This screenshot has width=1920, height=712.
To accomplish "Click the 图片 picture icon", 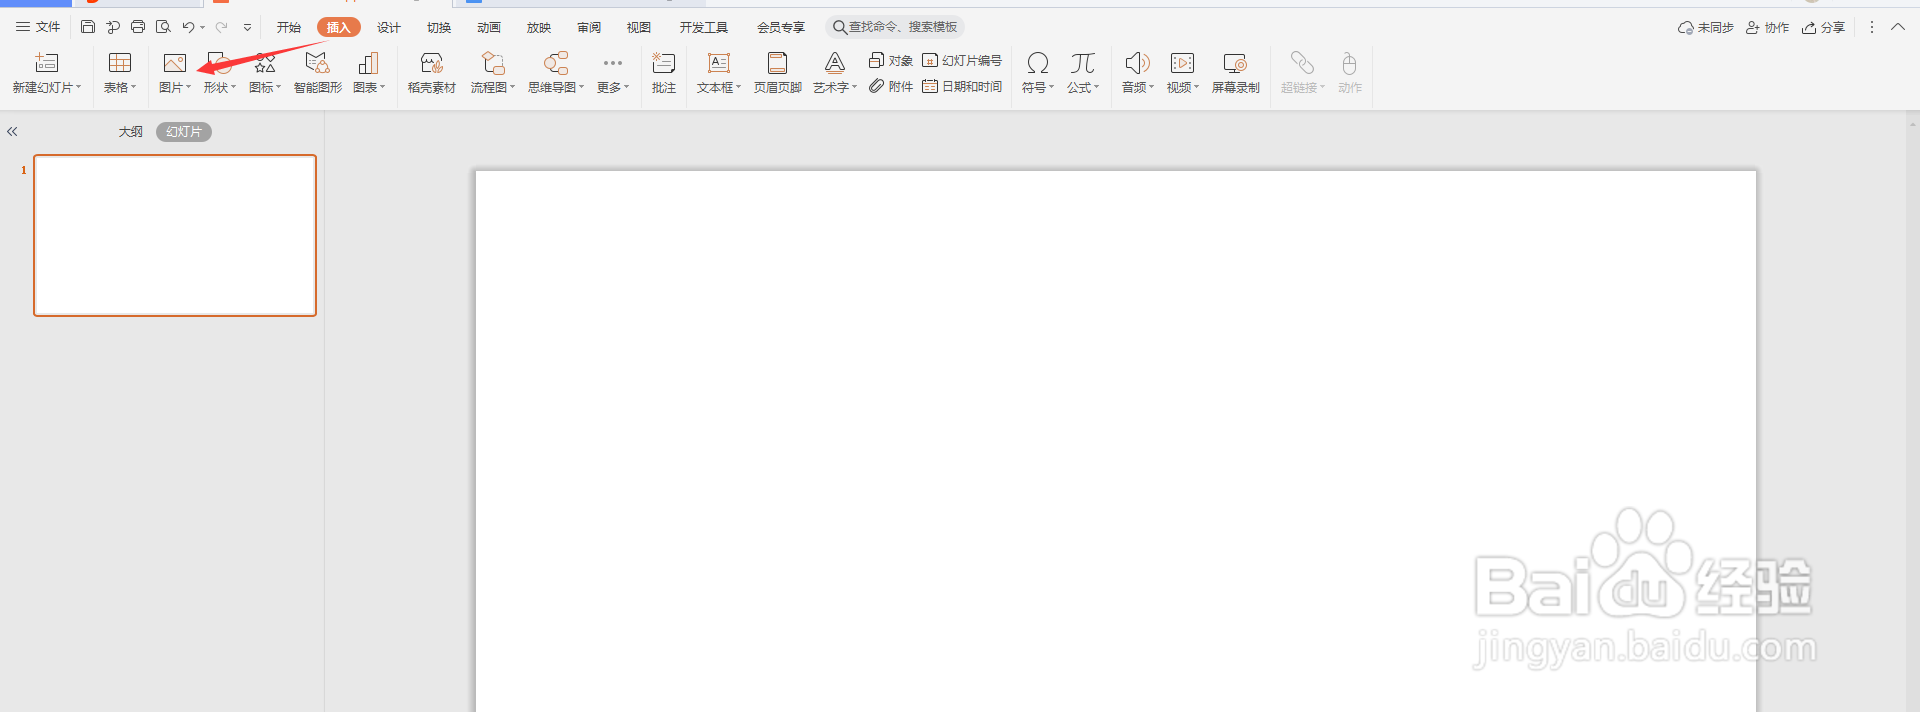I will click(175, 63).
